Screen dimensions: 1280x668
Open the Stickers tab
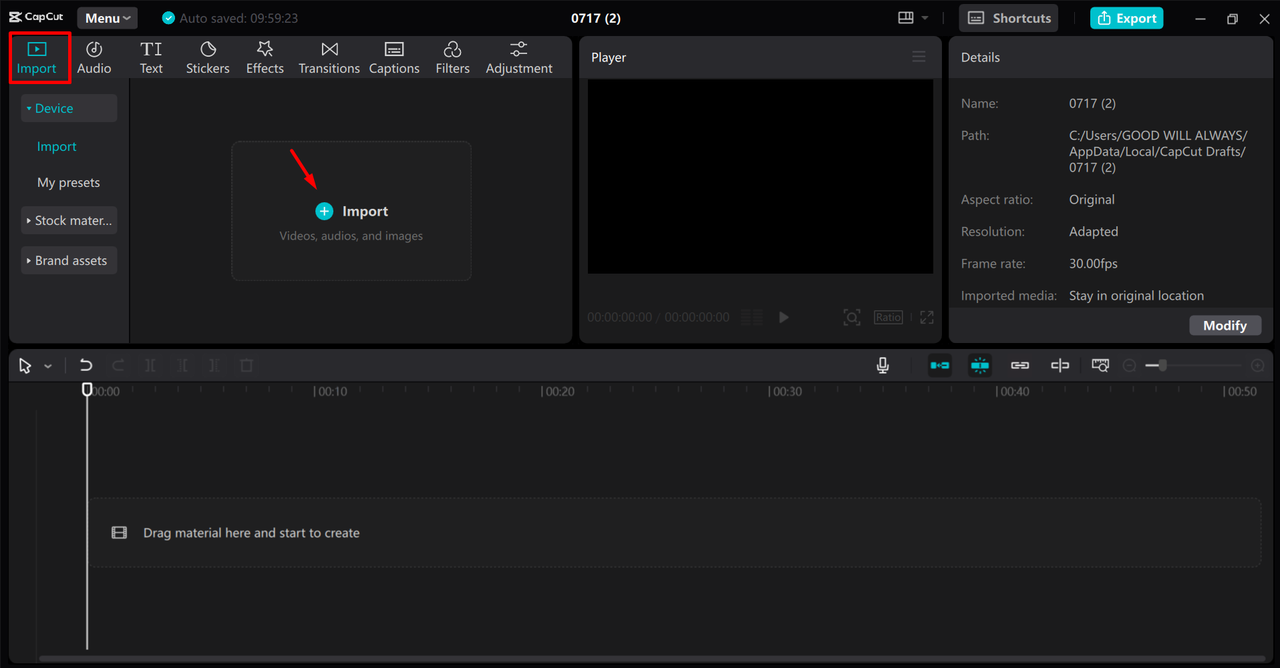[x=208, y=58]
